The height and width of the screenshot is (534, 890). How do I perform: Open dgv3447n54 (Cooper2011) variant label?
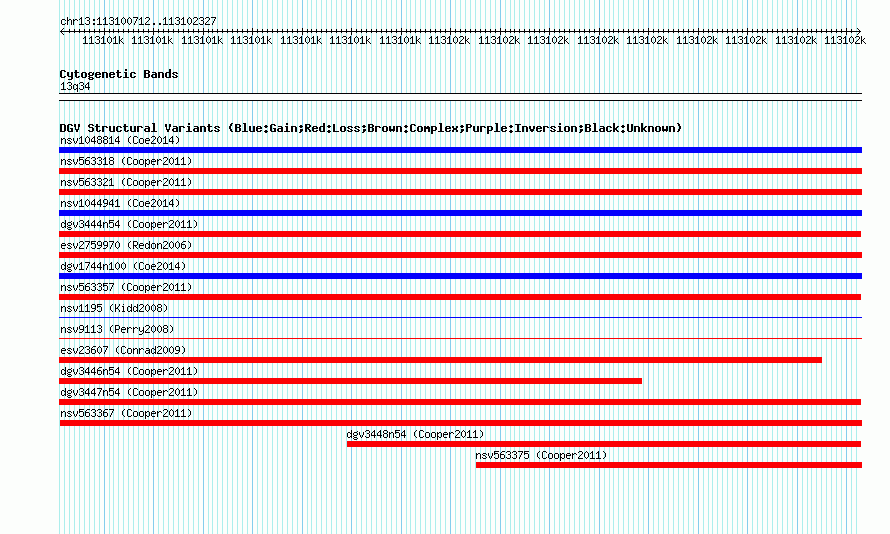tap(129, 392)
